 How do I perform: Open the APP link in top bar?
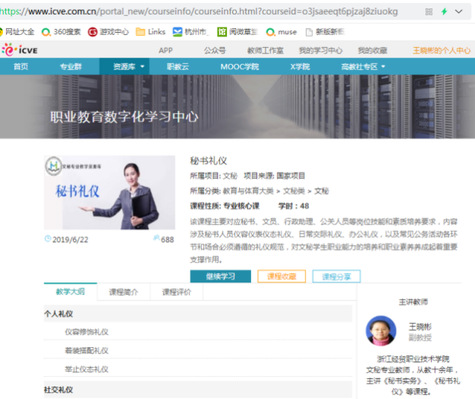click(x=166, y=50)
